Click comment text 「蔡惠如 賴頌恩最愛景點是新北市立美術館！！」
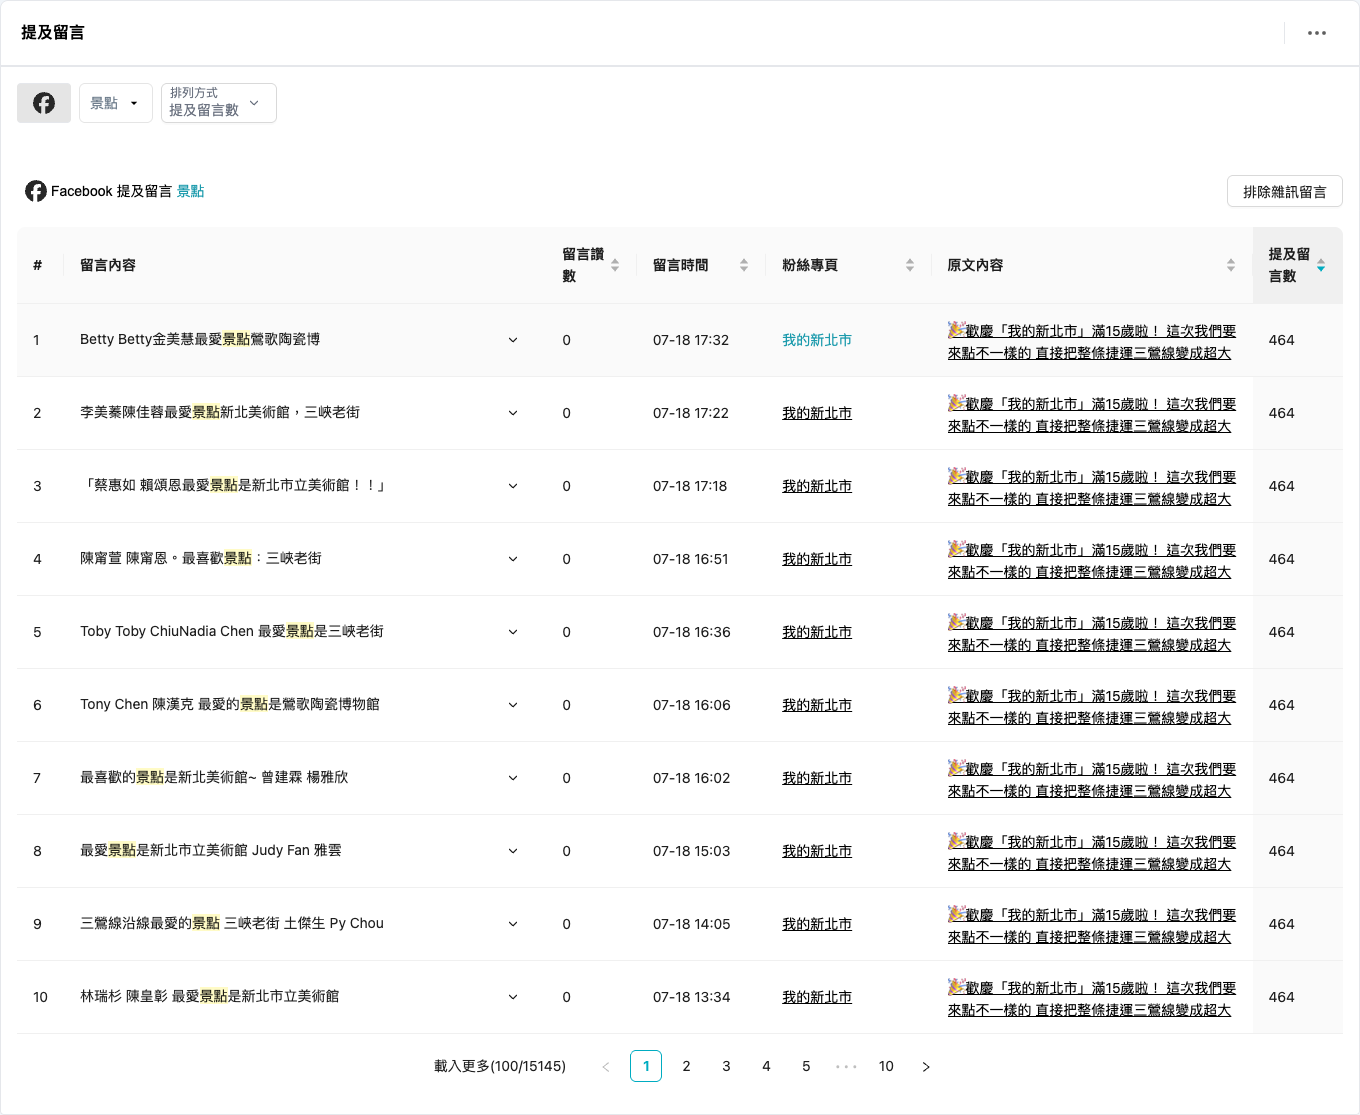 click(x=234, y=485)
